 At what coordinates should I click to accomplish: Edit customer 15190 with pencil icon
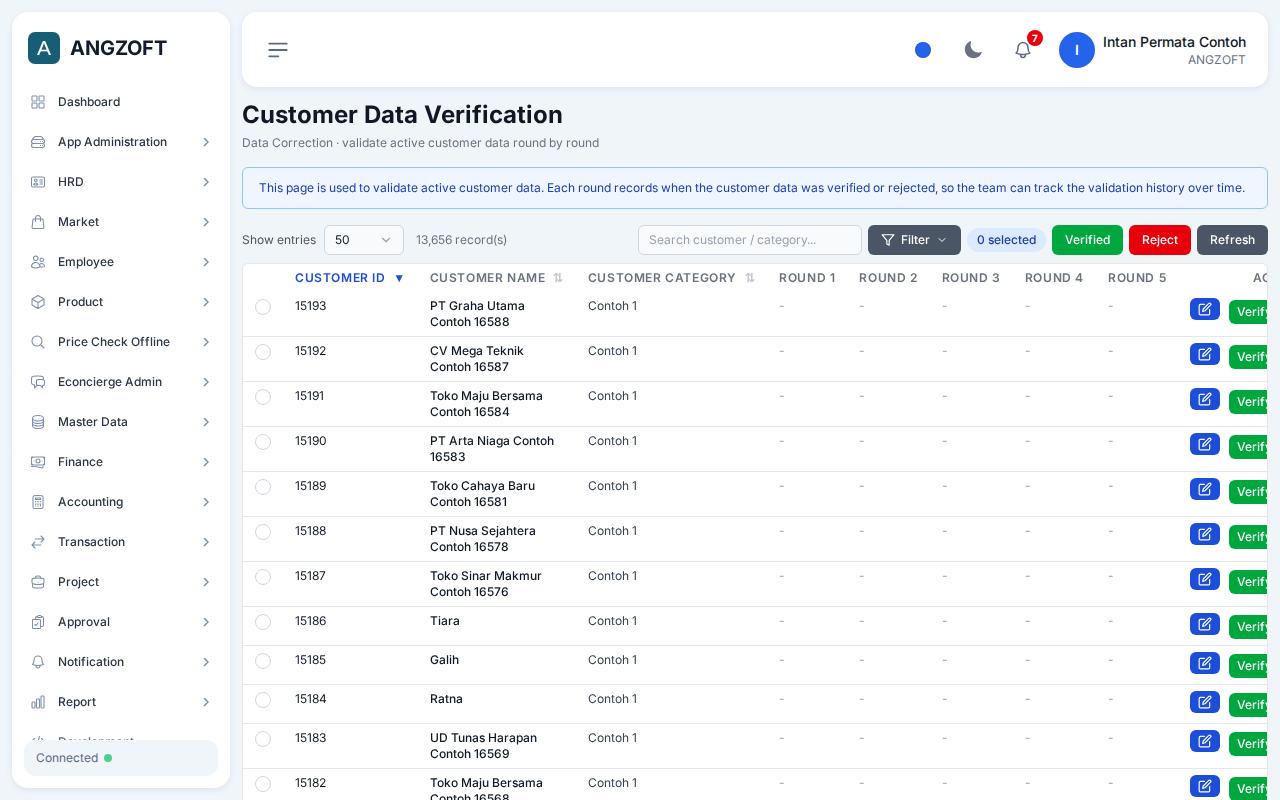(x=1205, y=444)
